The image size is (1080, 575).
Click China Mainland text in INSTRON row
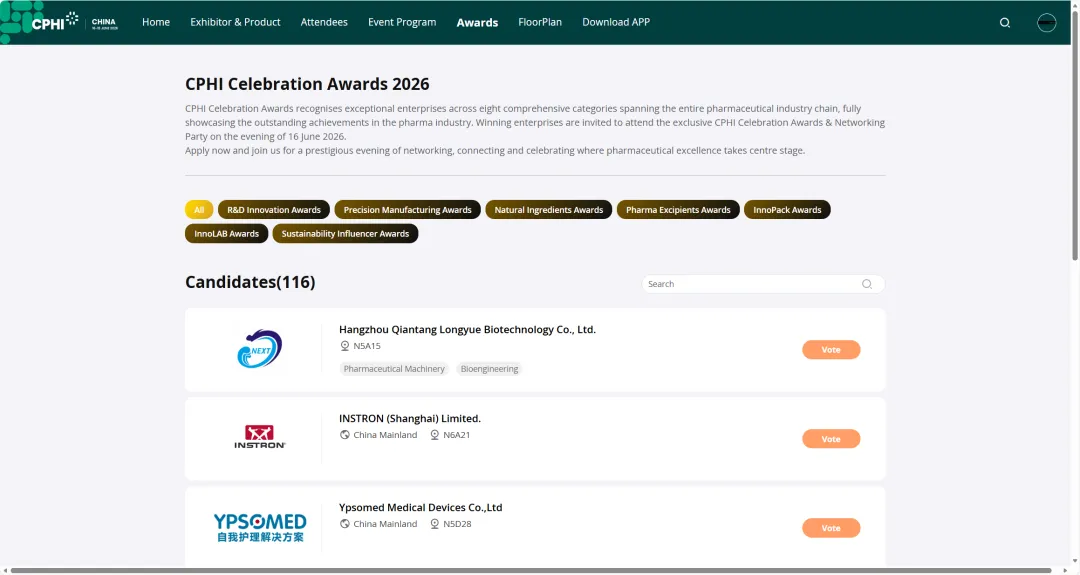pyautogui.click(x=385, y=435)
